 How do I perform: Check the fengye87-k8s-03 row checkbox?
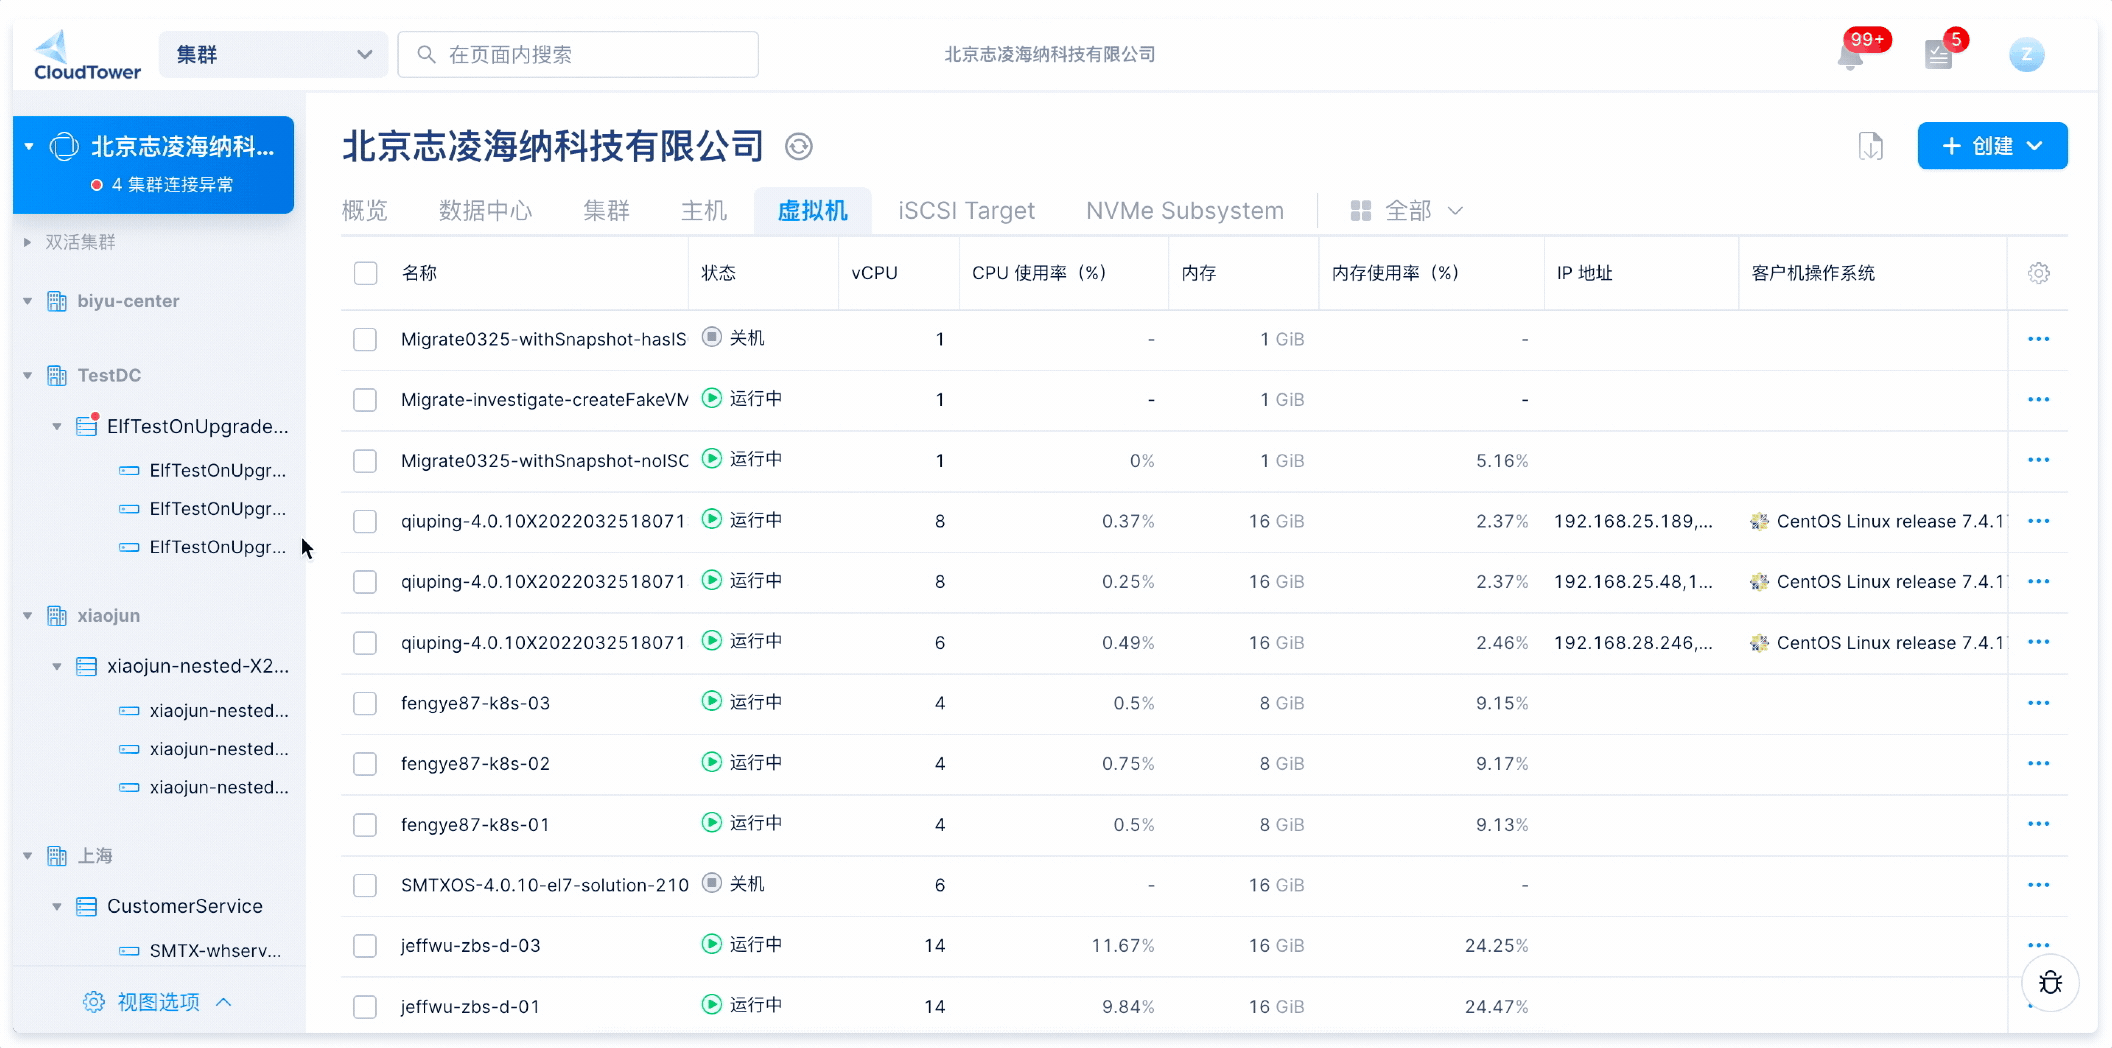365,703
